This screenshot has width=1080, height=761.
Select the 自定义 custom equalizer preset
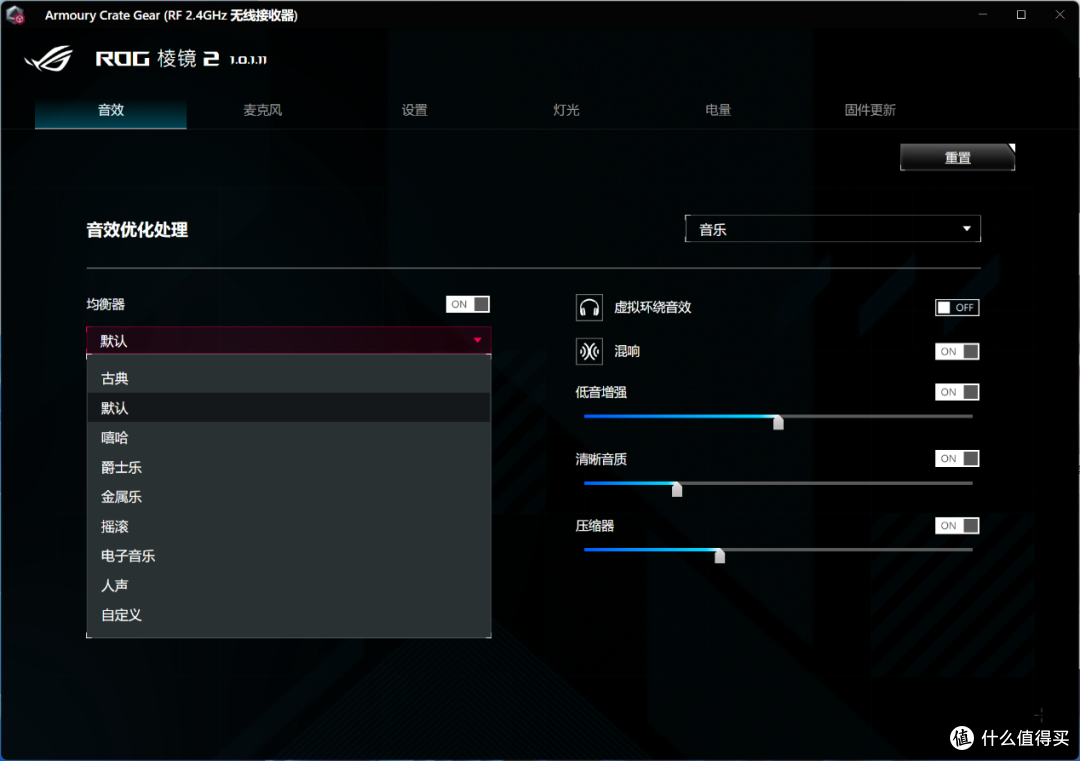coord(289,615)
